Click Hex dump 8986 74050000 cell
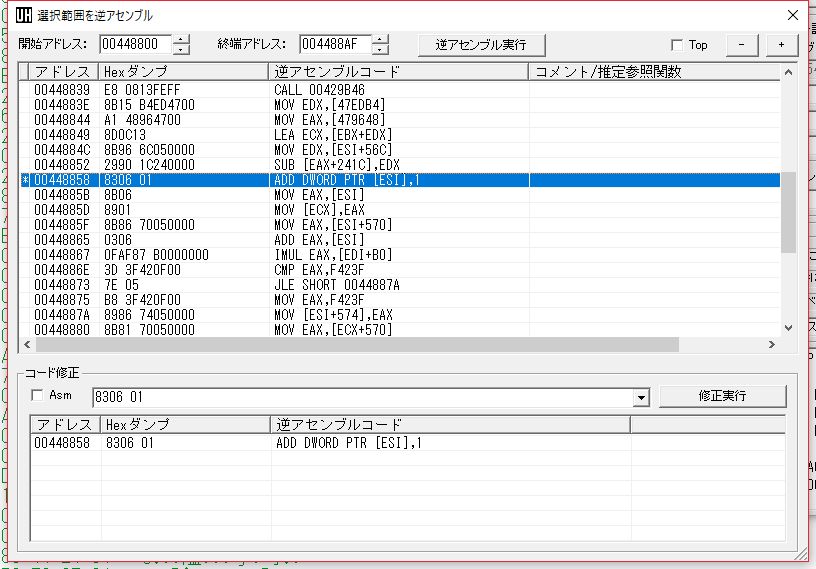816x569 pixels. [149, 315]
